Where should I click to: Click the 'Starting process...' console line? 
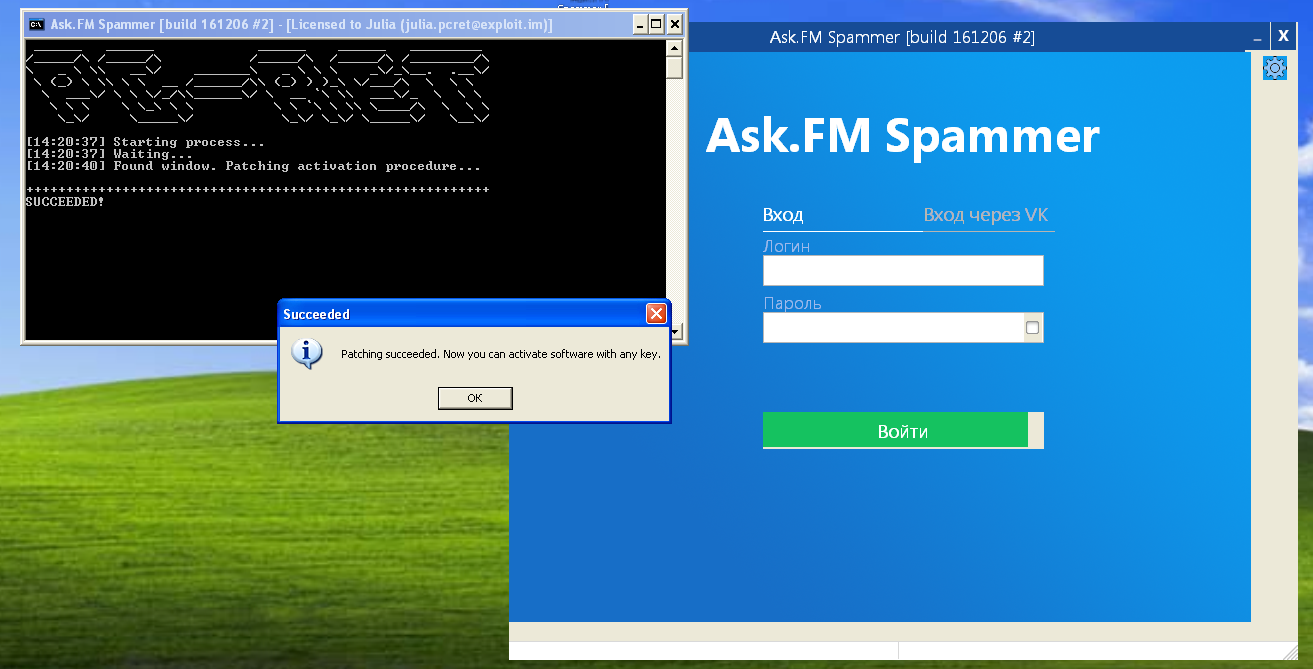pos(146,142)
